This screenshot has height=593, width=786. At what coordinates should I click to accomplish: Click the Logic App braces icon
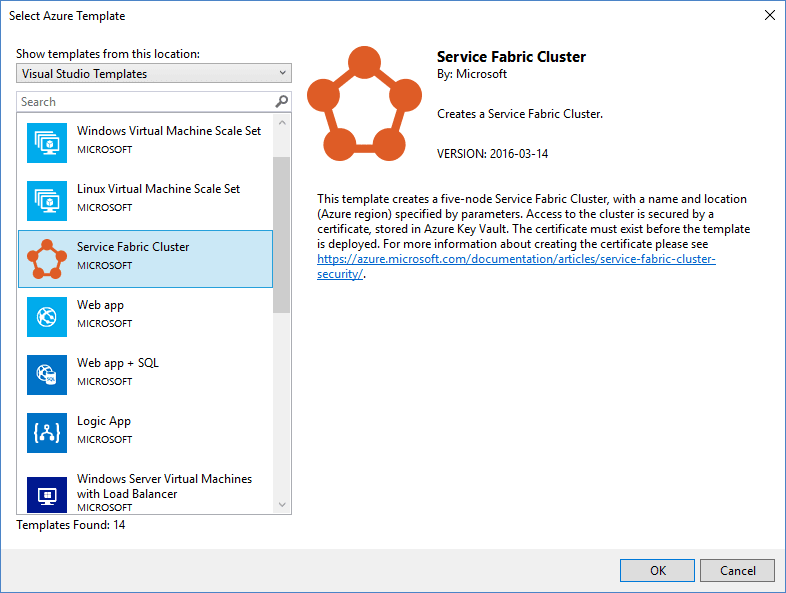pos(47,433)
